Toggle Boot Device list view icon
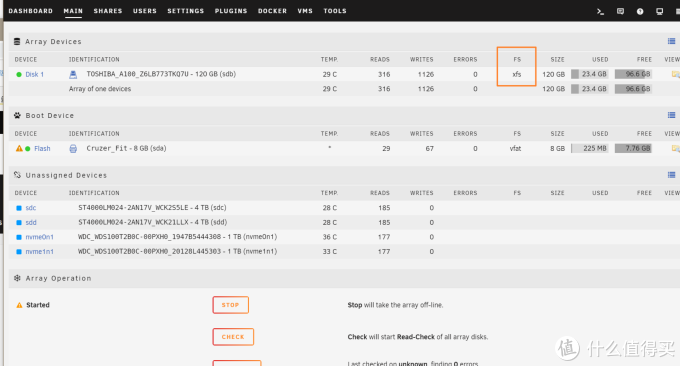The height and width of the screenshot is (366, 680). (x=671, y=115)
